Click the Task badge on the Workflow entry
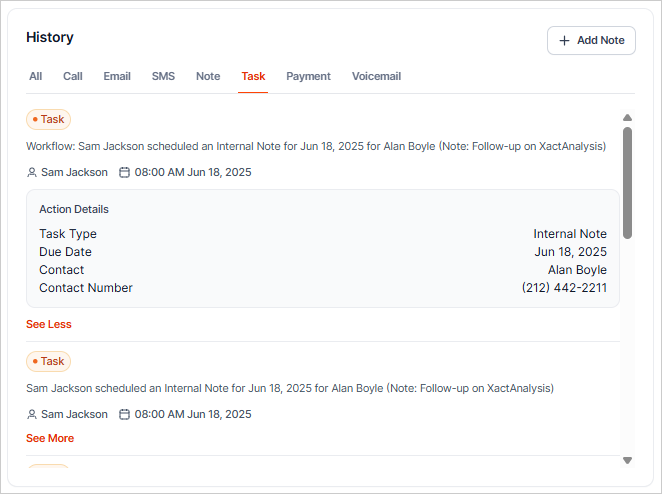 pyautogui.click(x=48, y=119)
